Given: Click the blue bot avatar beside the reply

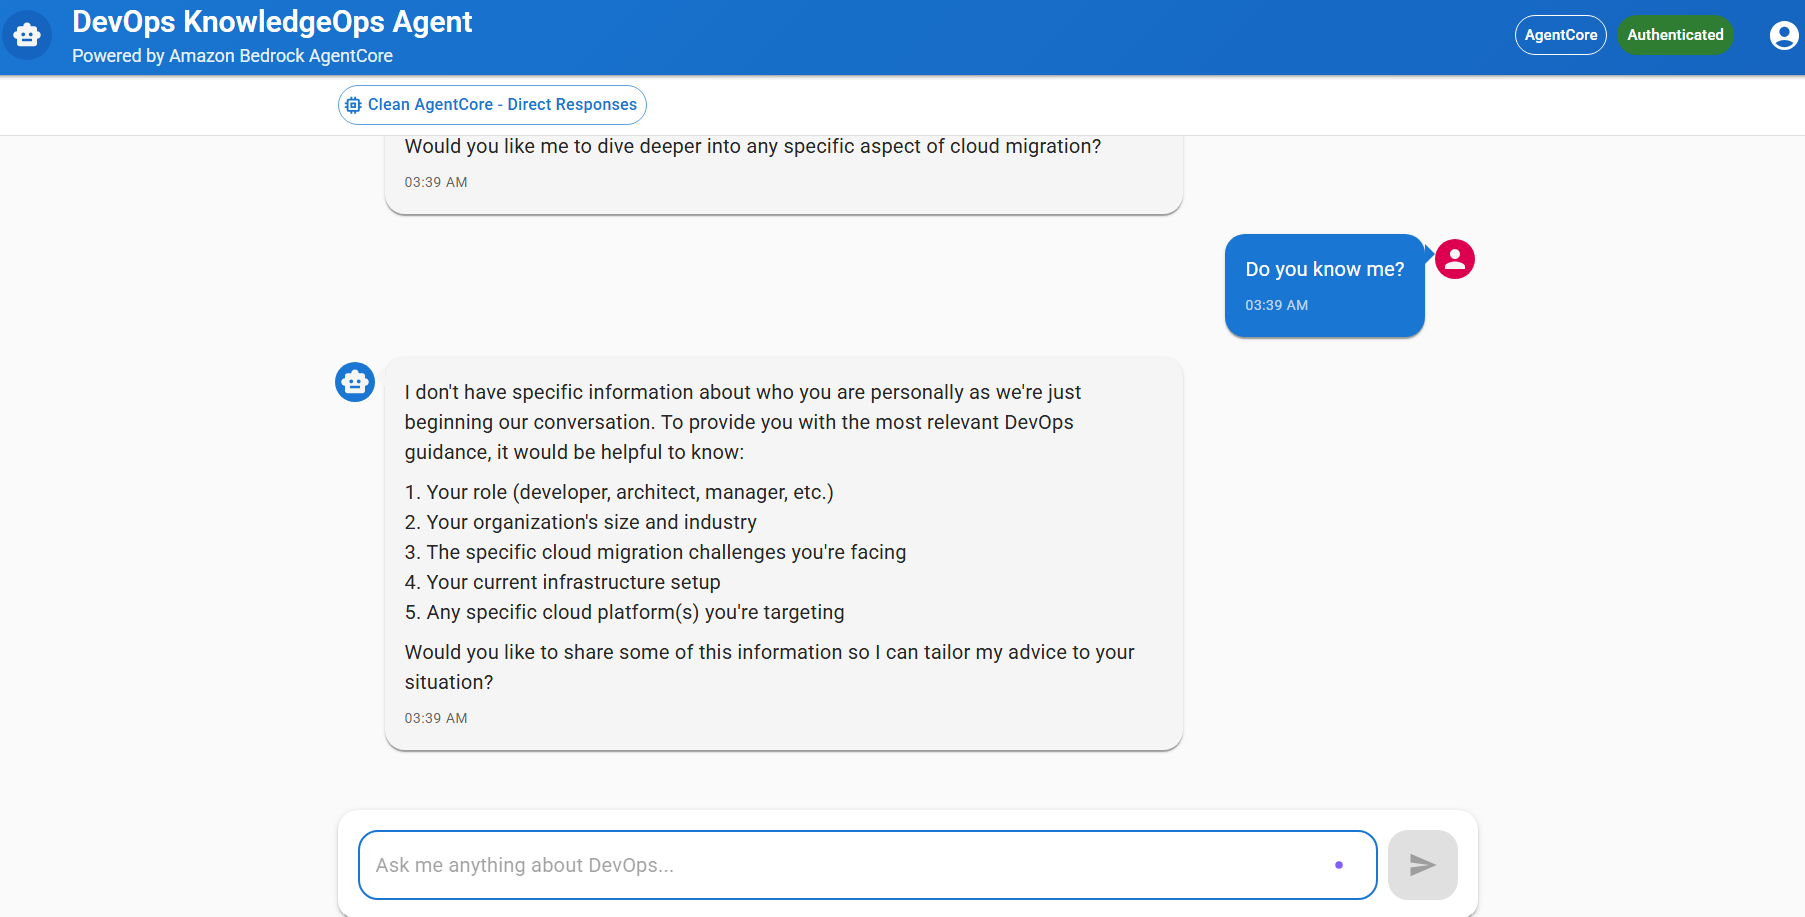Looking at the screenshot, I should tap(355, 382).
